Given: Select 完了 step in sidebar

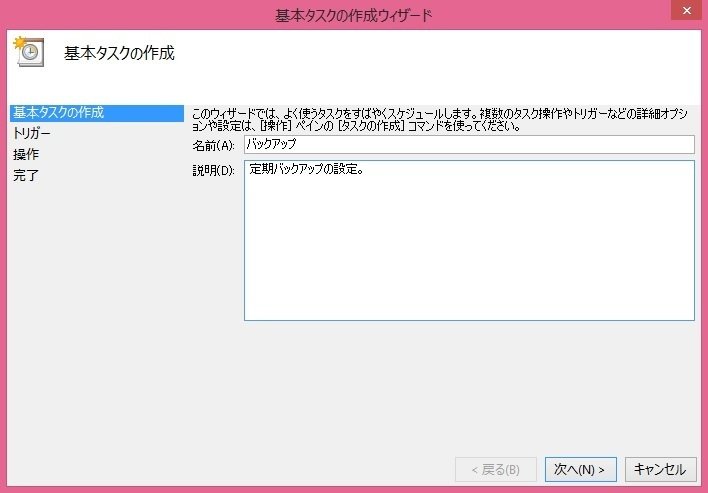Looking at the screenshot, I should click(26, 175).
